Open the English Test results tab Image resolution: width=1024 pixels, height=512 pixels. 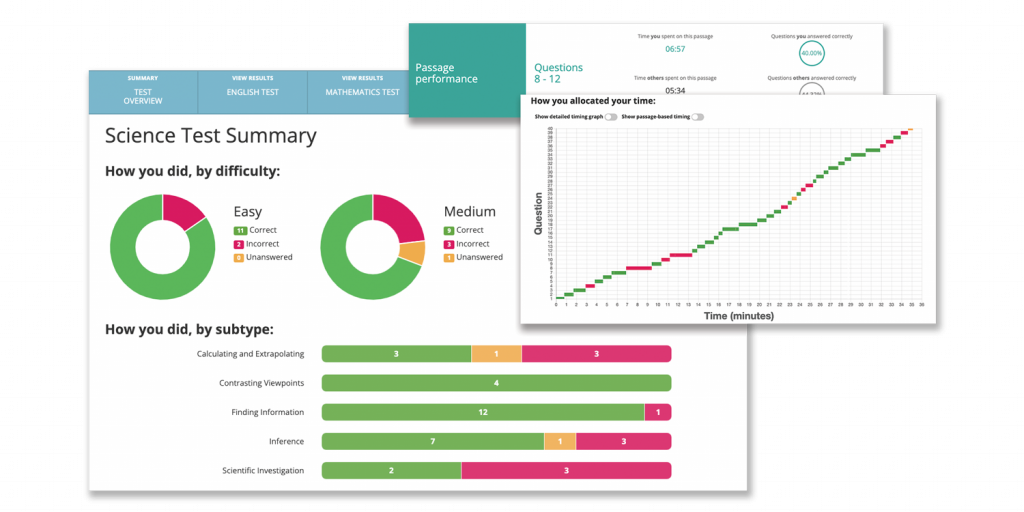252,91
